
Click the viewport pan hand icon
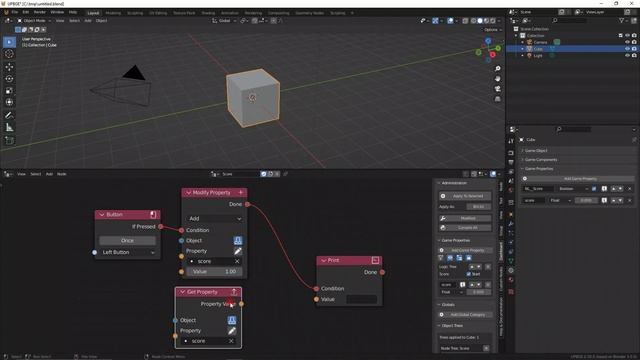point(497,79)
